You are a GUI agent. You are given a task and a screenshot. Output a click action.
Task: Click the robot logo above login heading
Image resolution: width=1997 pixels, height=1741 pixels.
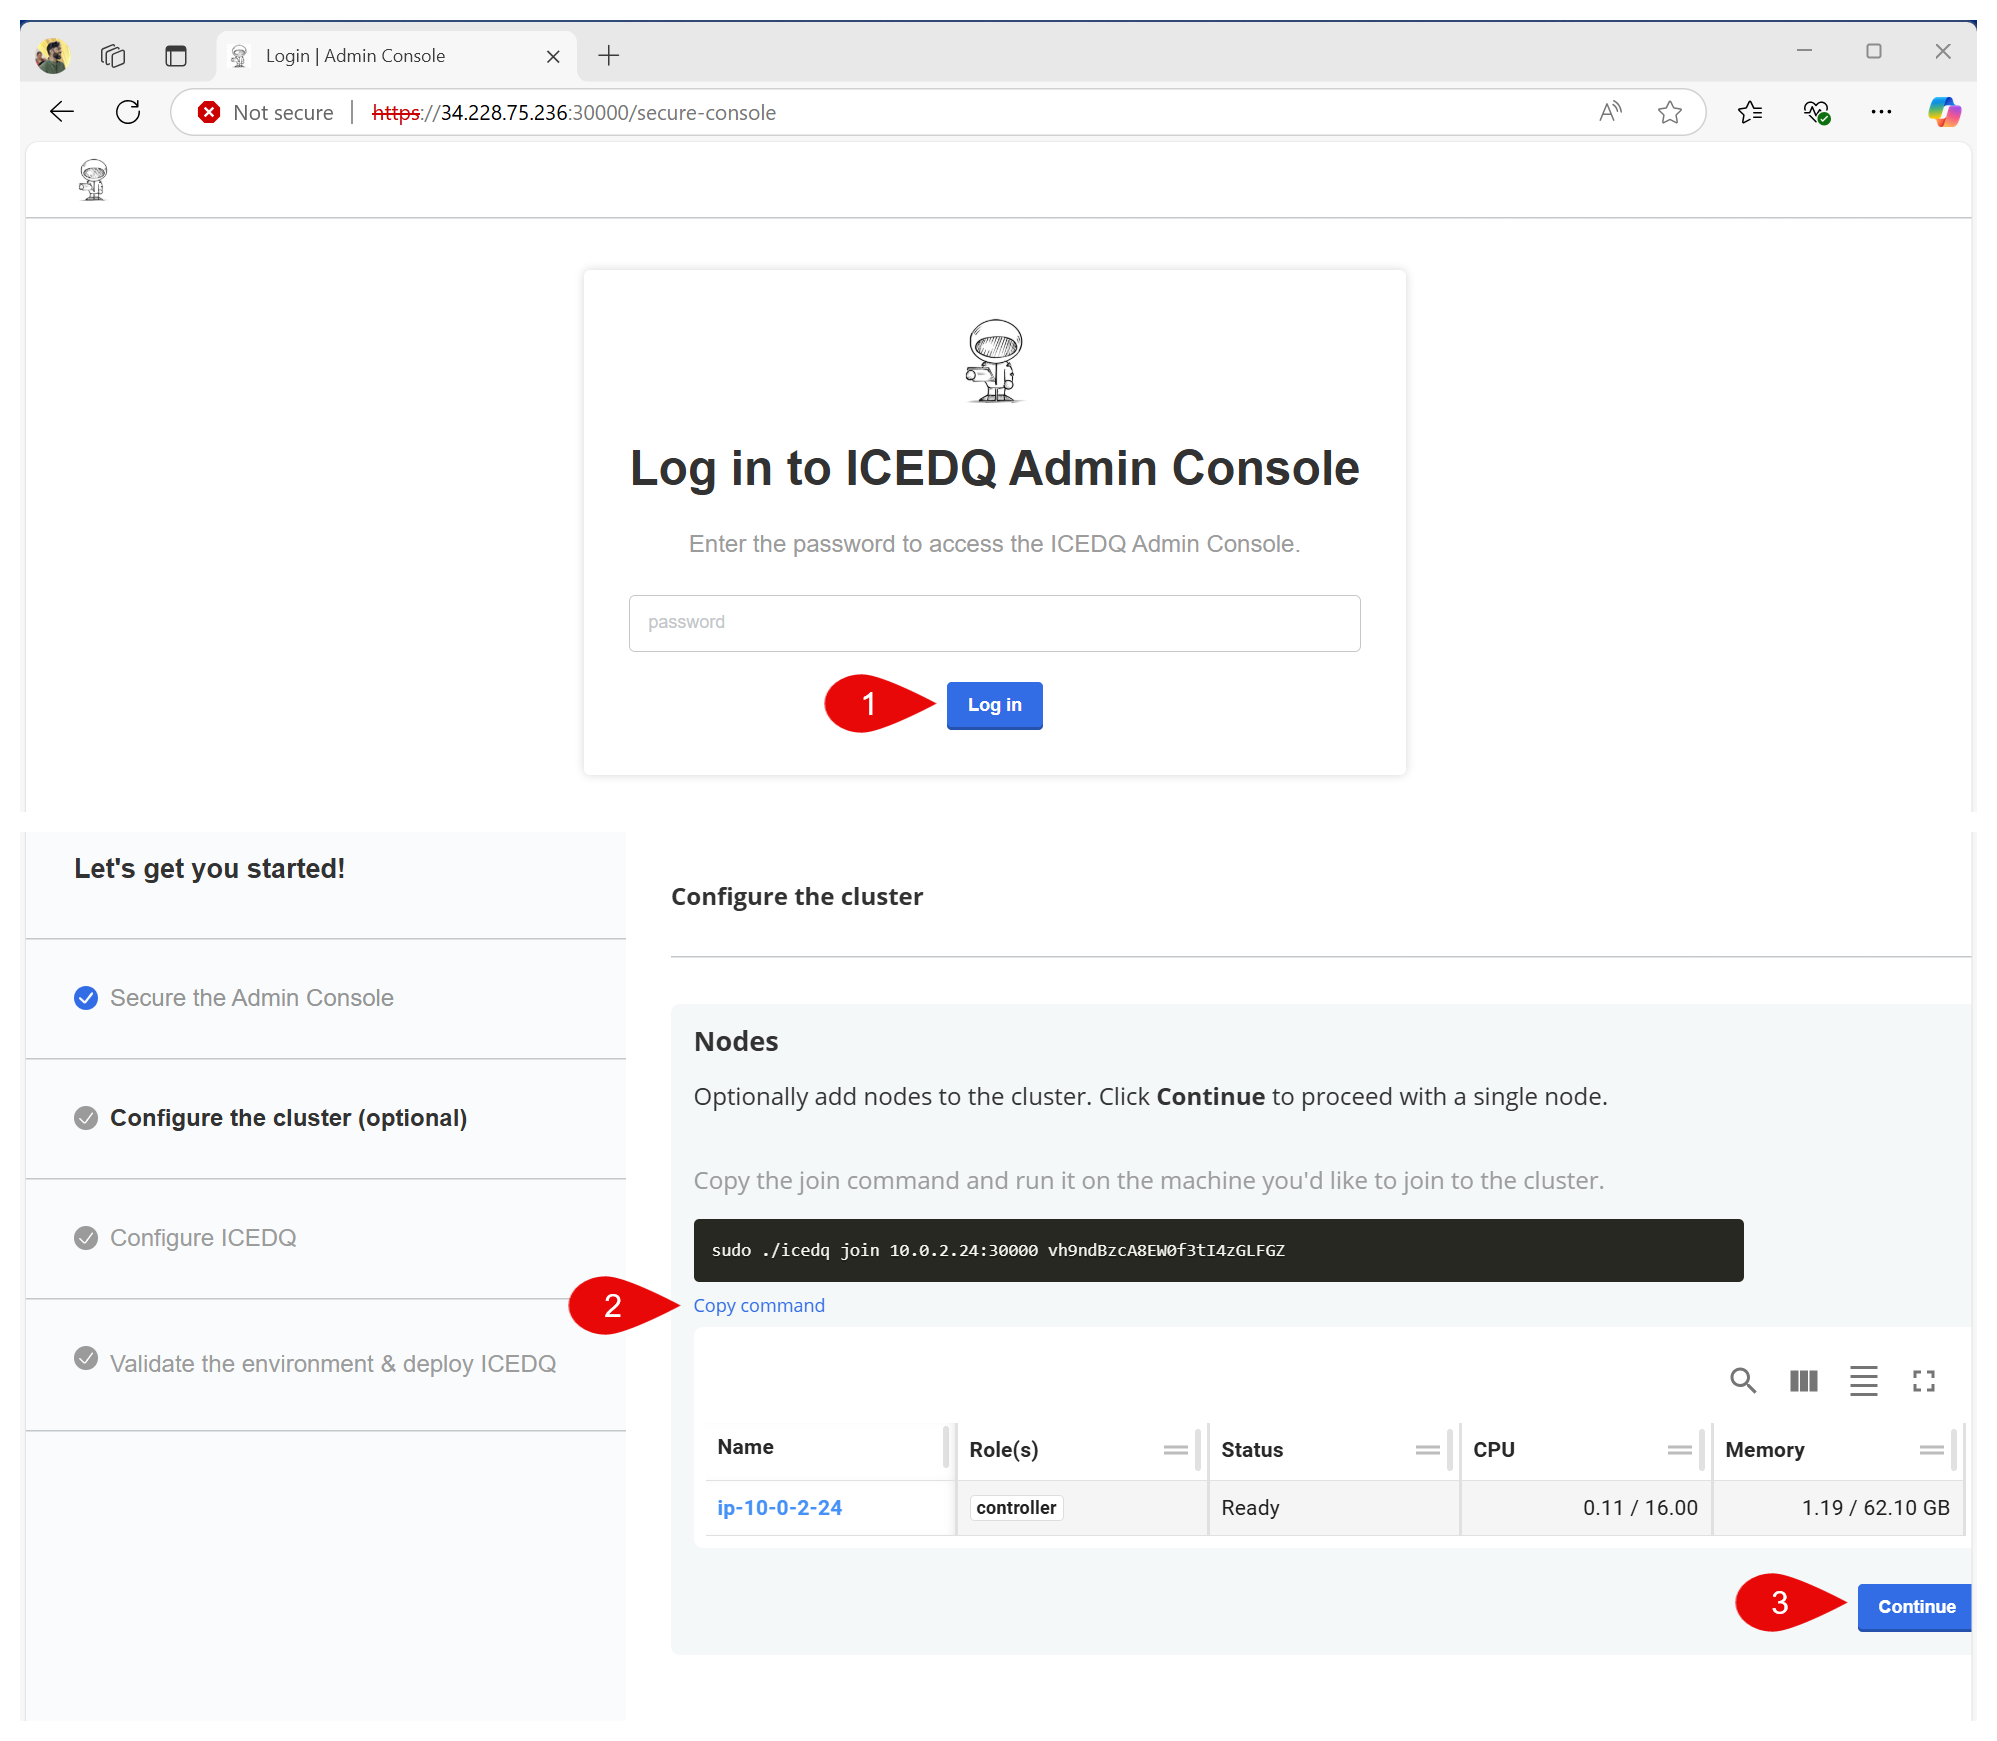coord(995,361)
